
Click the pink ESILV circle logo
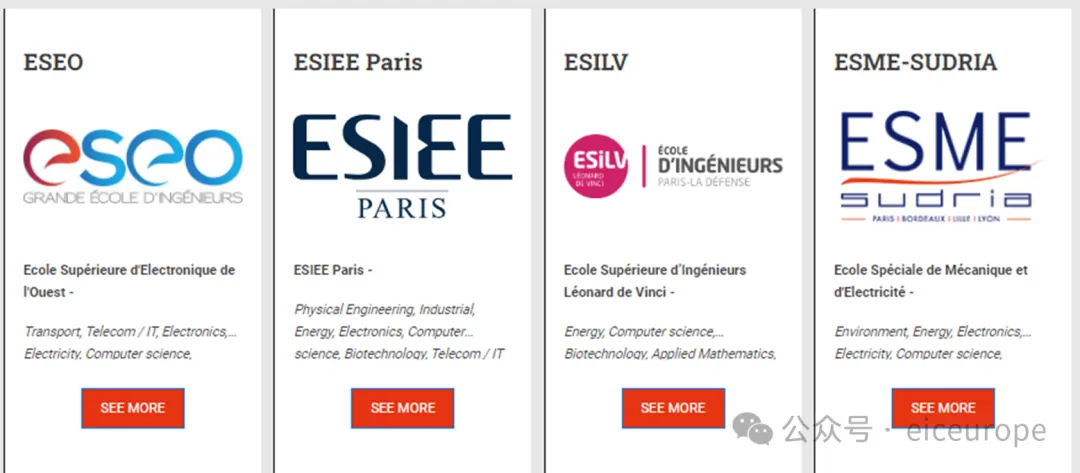596,166
